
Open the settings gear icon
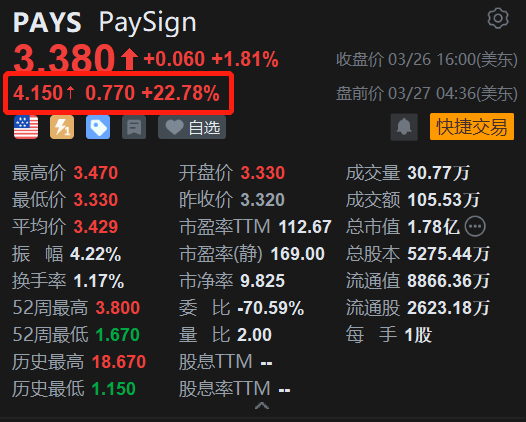(x=498, y=18)
